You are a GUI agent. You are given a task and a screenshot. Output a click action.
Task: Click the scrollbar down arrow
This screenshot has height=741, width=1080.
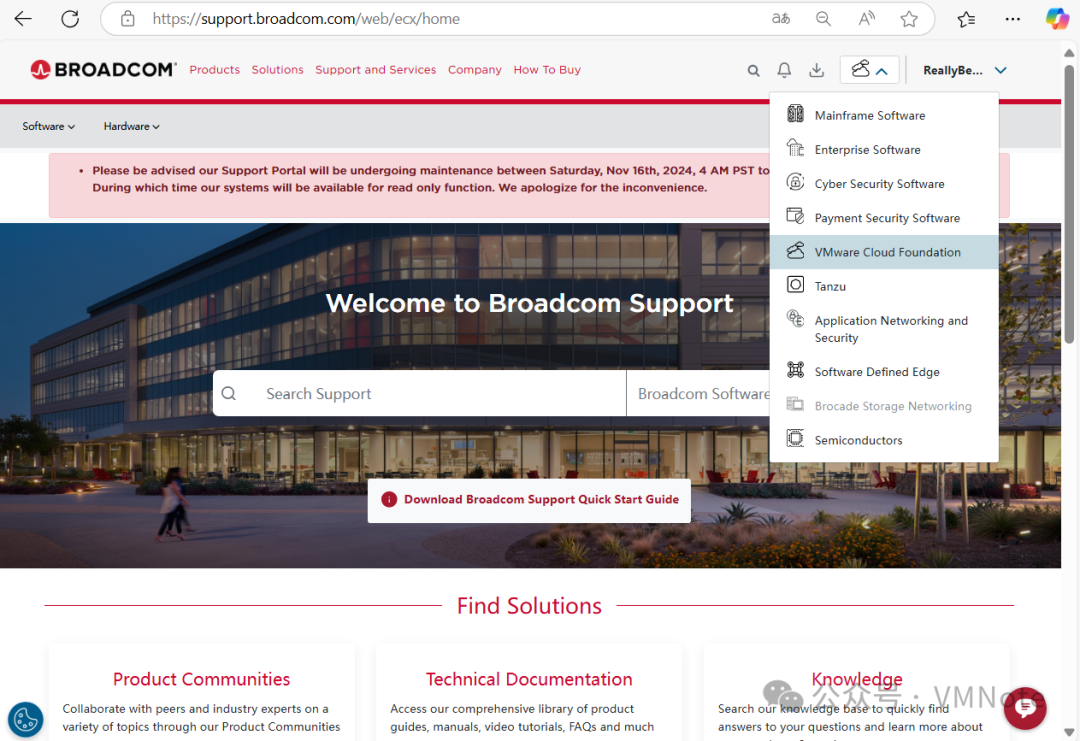coord(1069,731)
